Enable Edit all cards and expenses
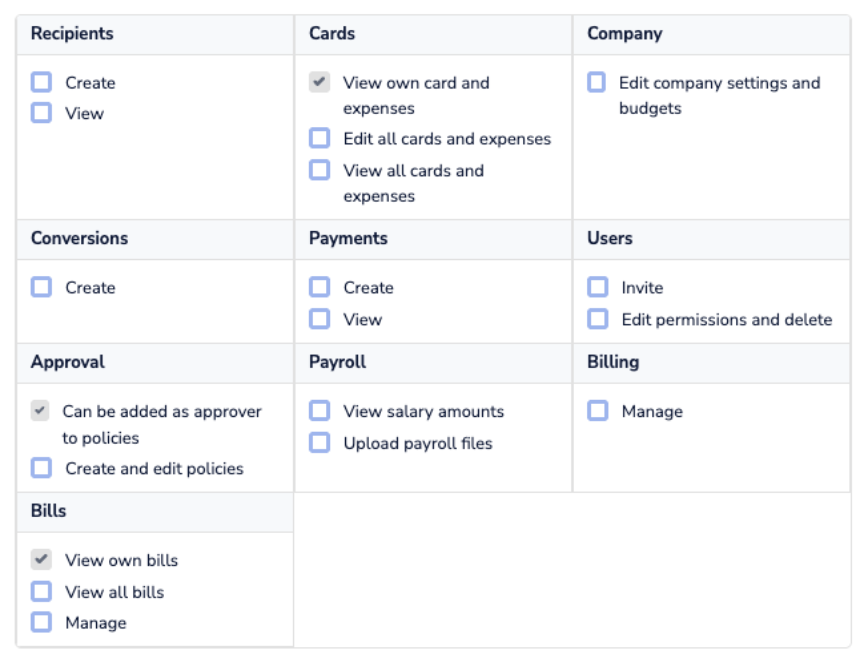Viewport: 864px width, 658px height. 319,138
